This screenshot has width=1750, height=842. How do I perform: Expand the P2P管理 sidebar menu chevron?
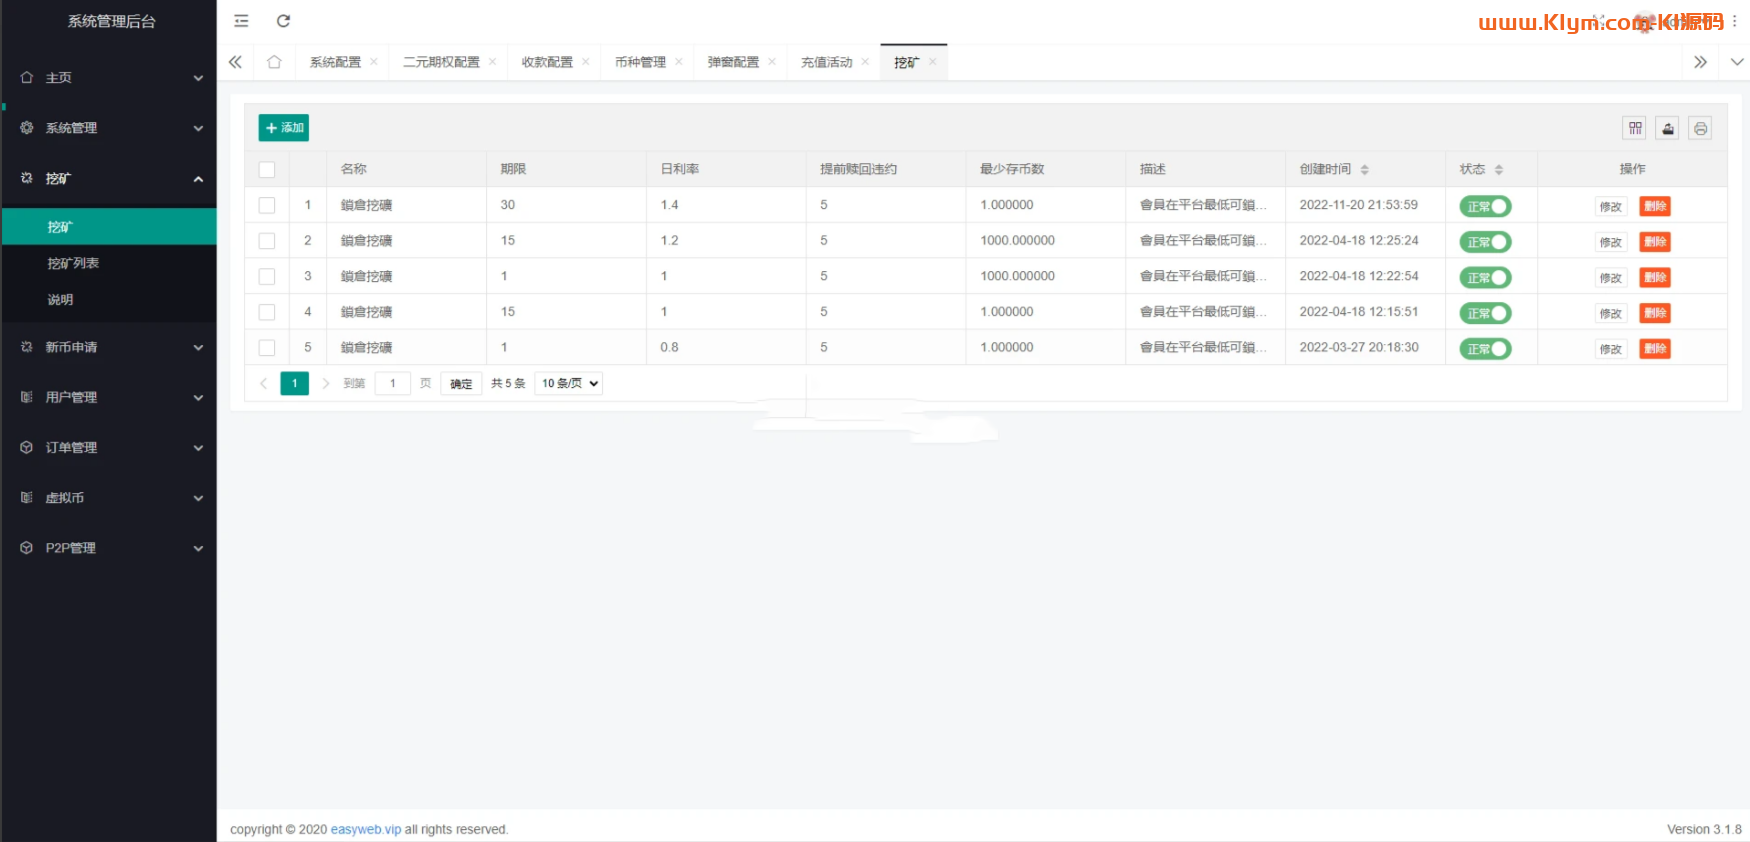(198, 548)
